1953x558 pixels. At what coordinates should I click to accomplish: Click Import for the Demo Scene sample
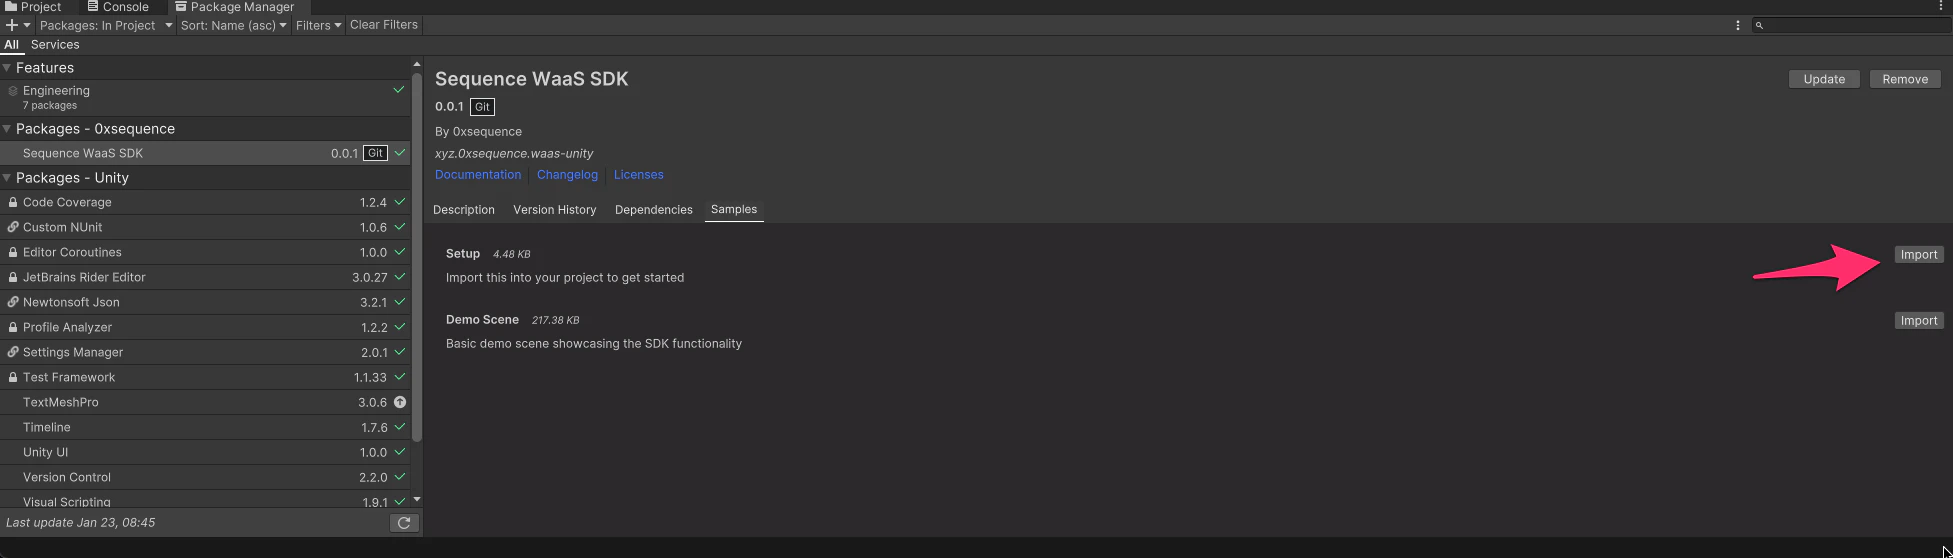point(1919,321)
